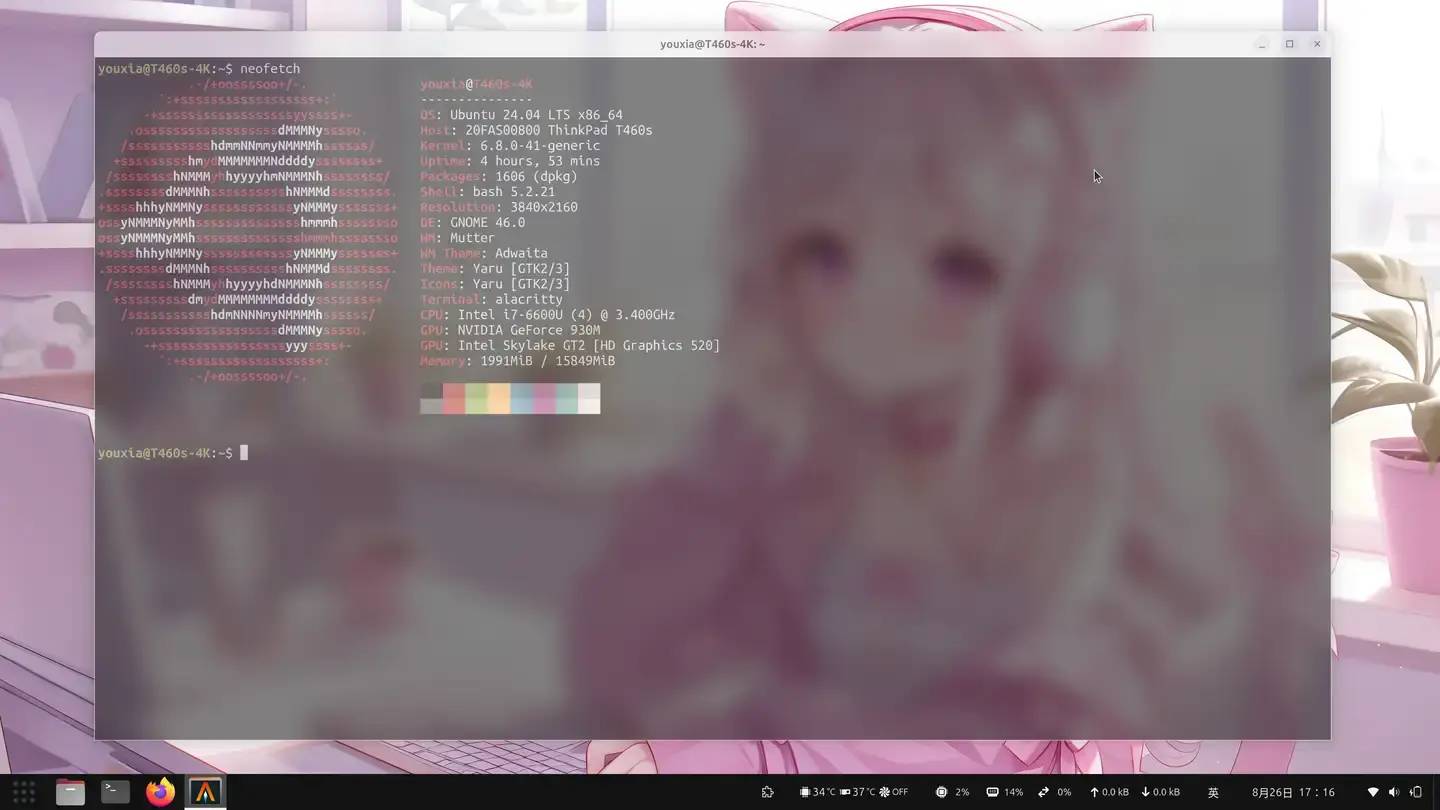Screen dimensions: 1440x810
Task: Open the GNOME Terminal taskbar icon
Action: pos(115,792)
